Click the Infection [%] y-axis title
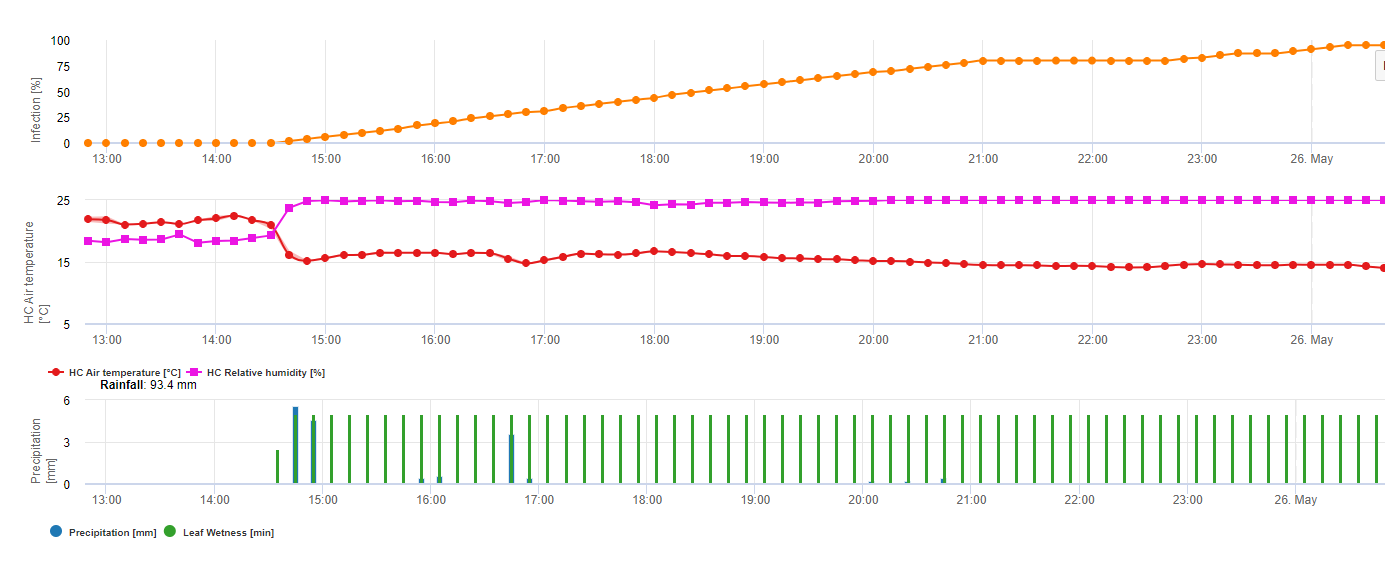This screenshot has height=563, width=1385. pos(36,111)
